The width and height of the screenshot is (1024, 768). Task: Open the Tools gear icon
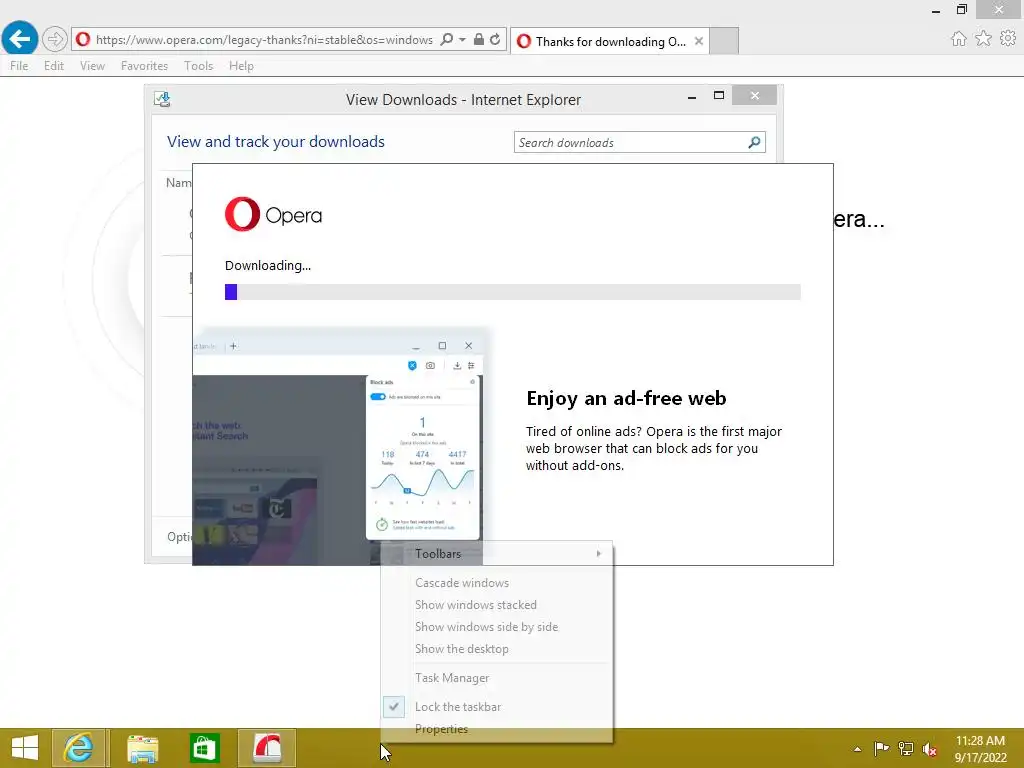click(x=1008, y=39)
